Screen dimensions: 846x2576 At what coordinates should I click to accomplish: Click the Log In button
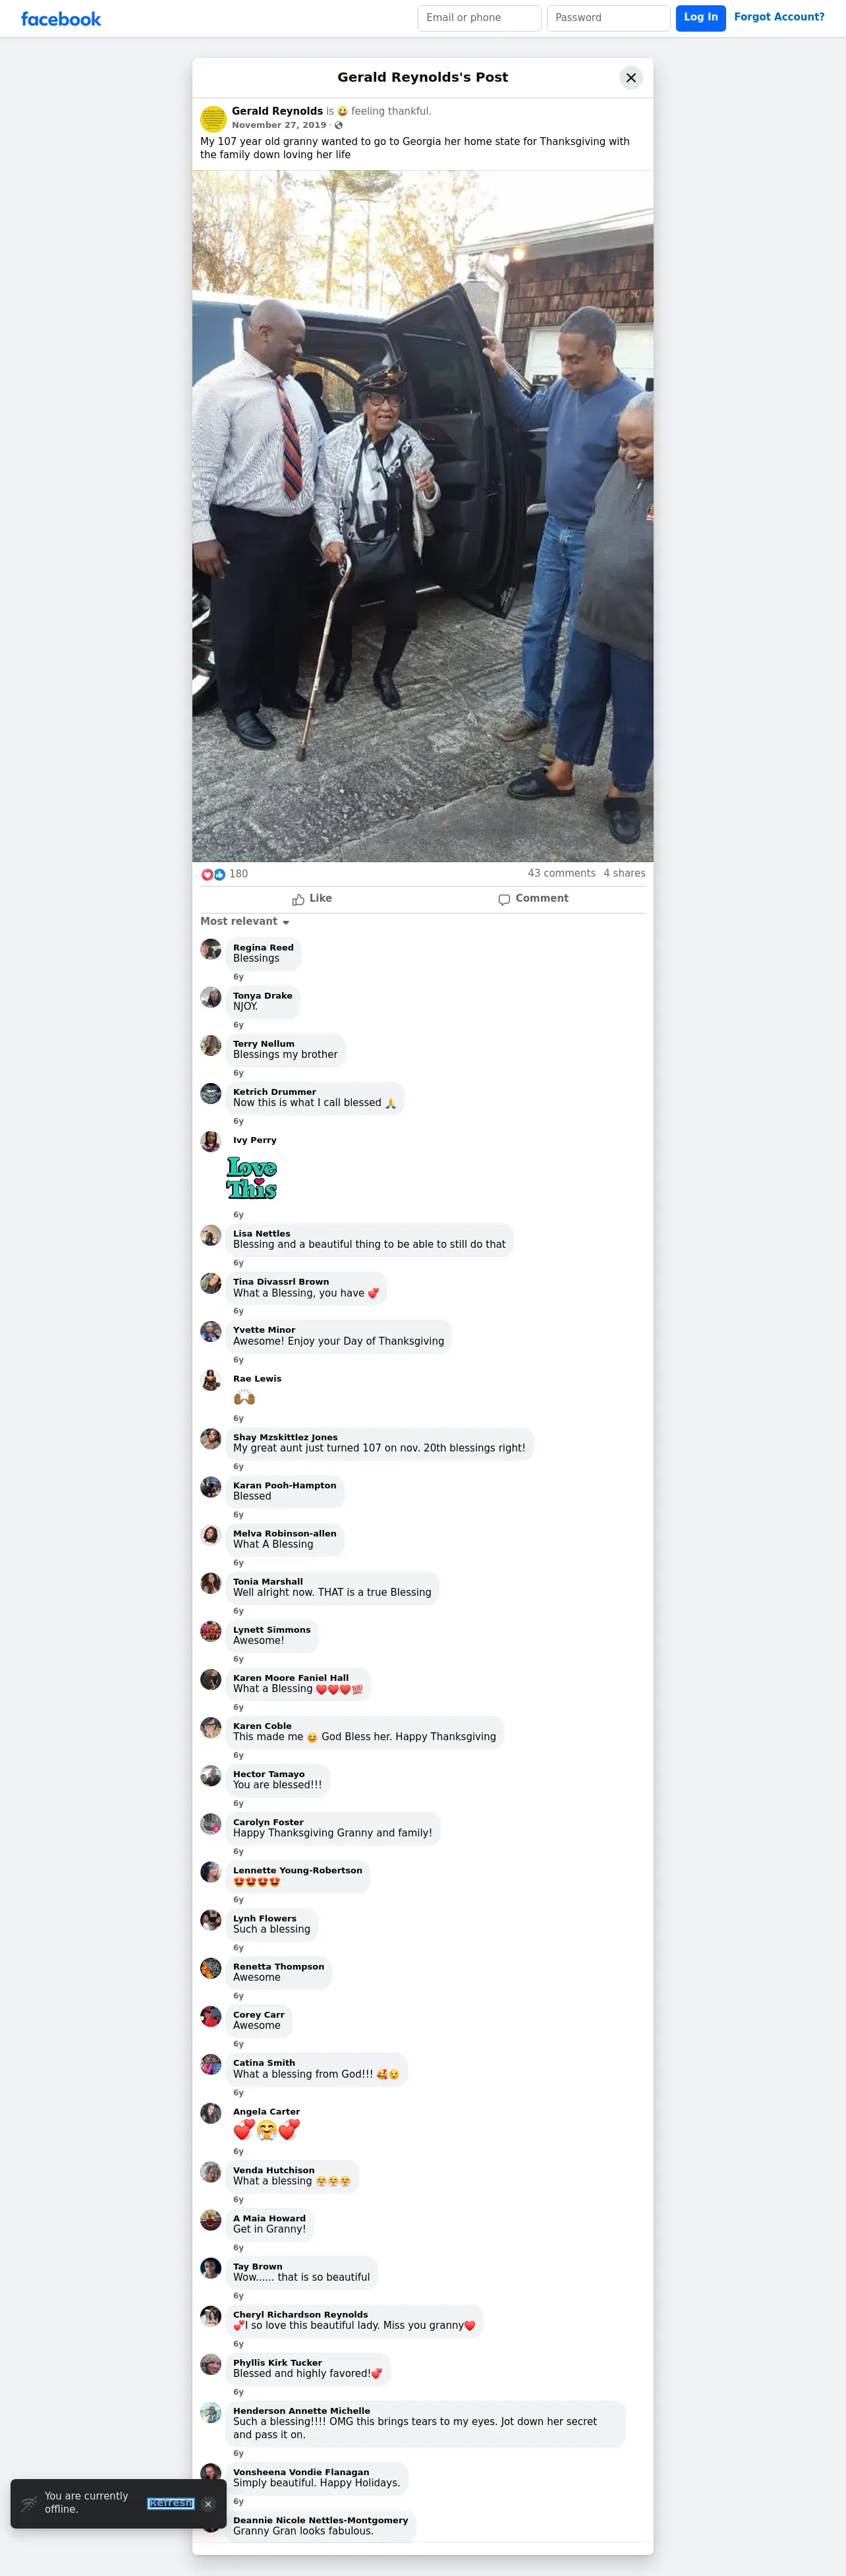tap(701, 18)
